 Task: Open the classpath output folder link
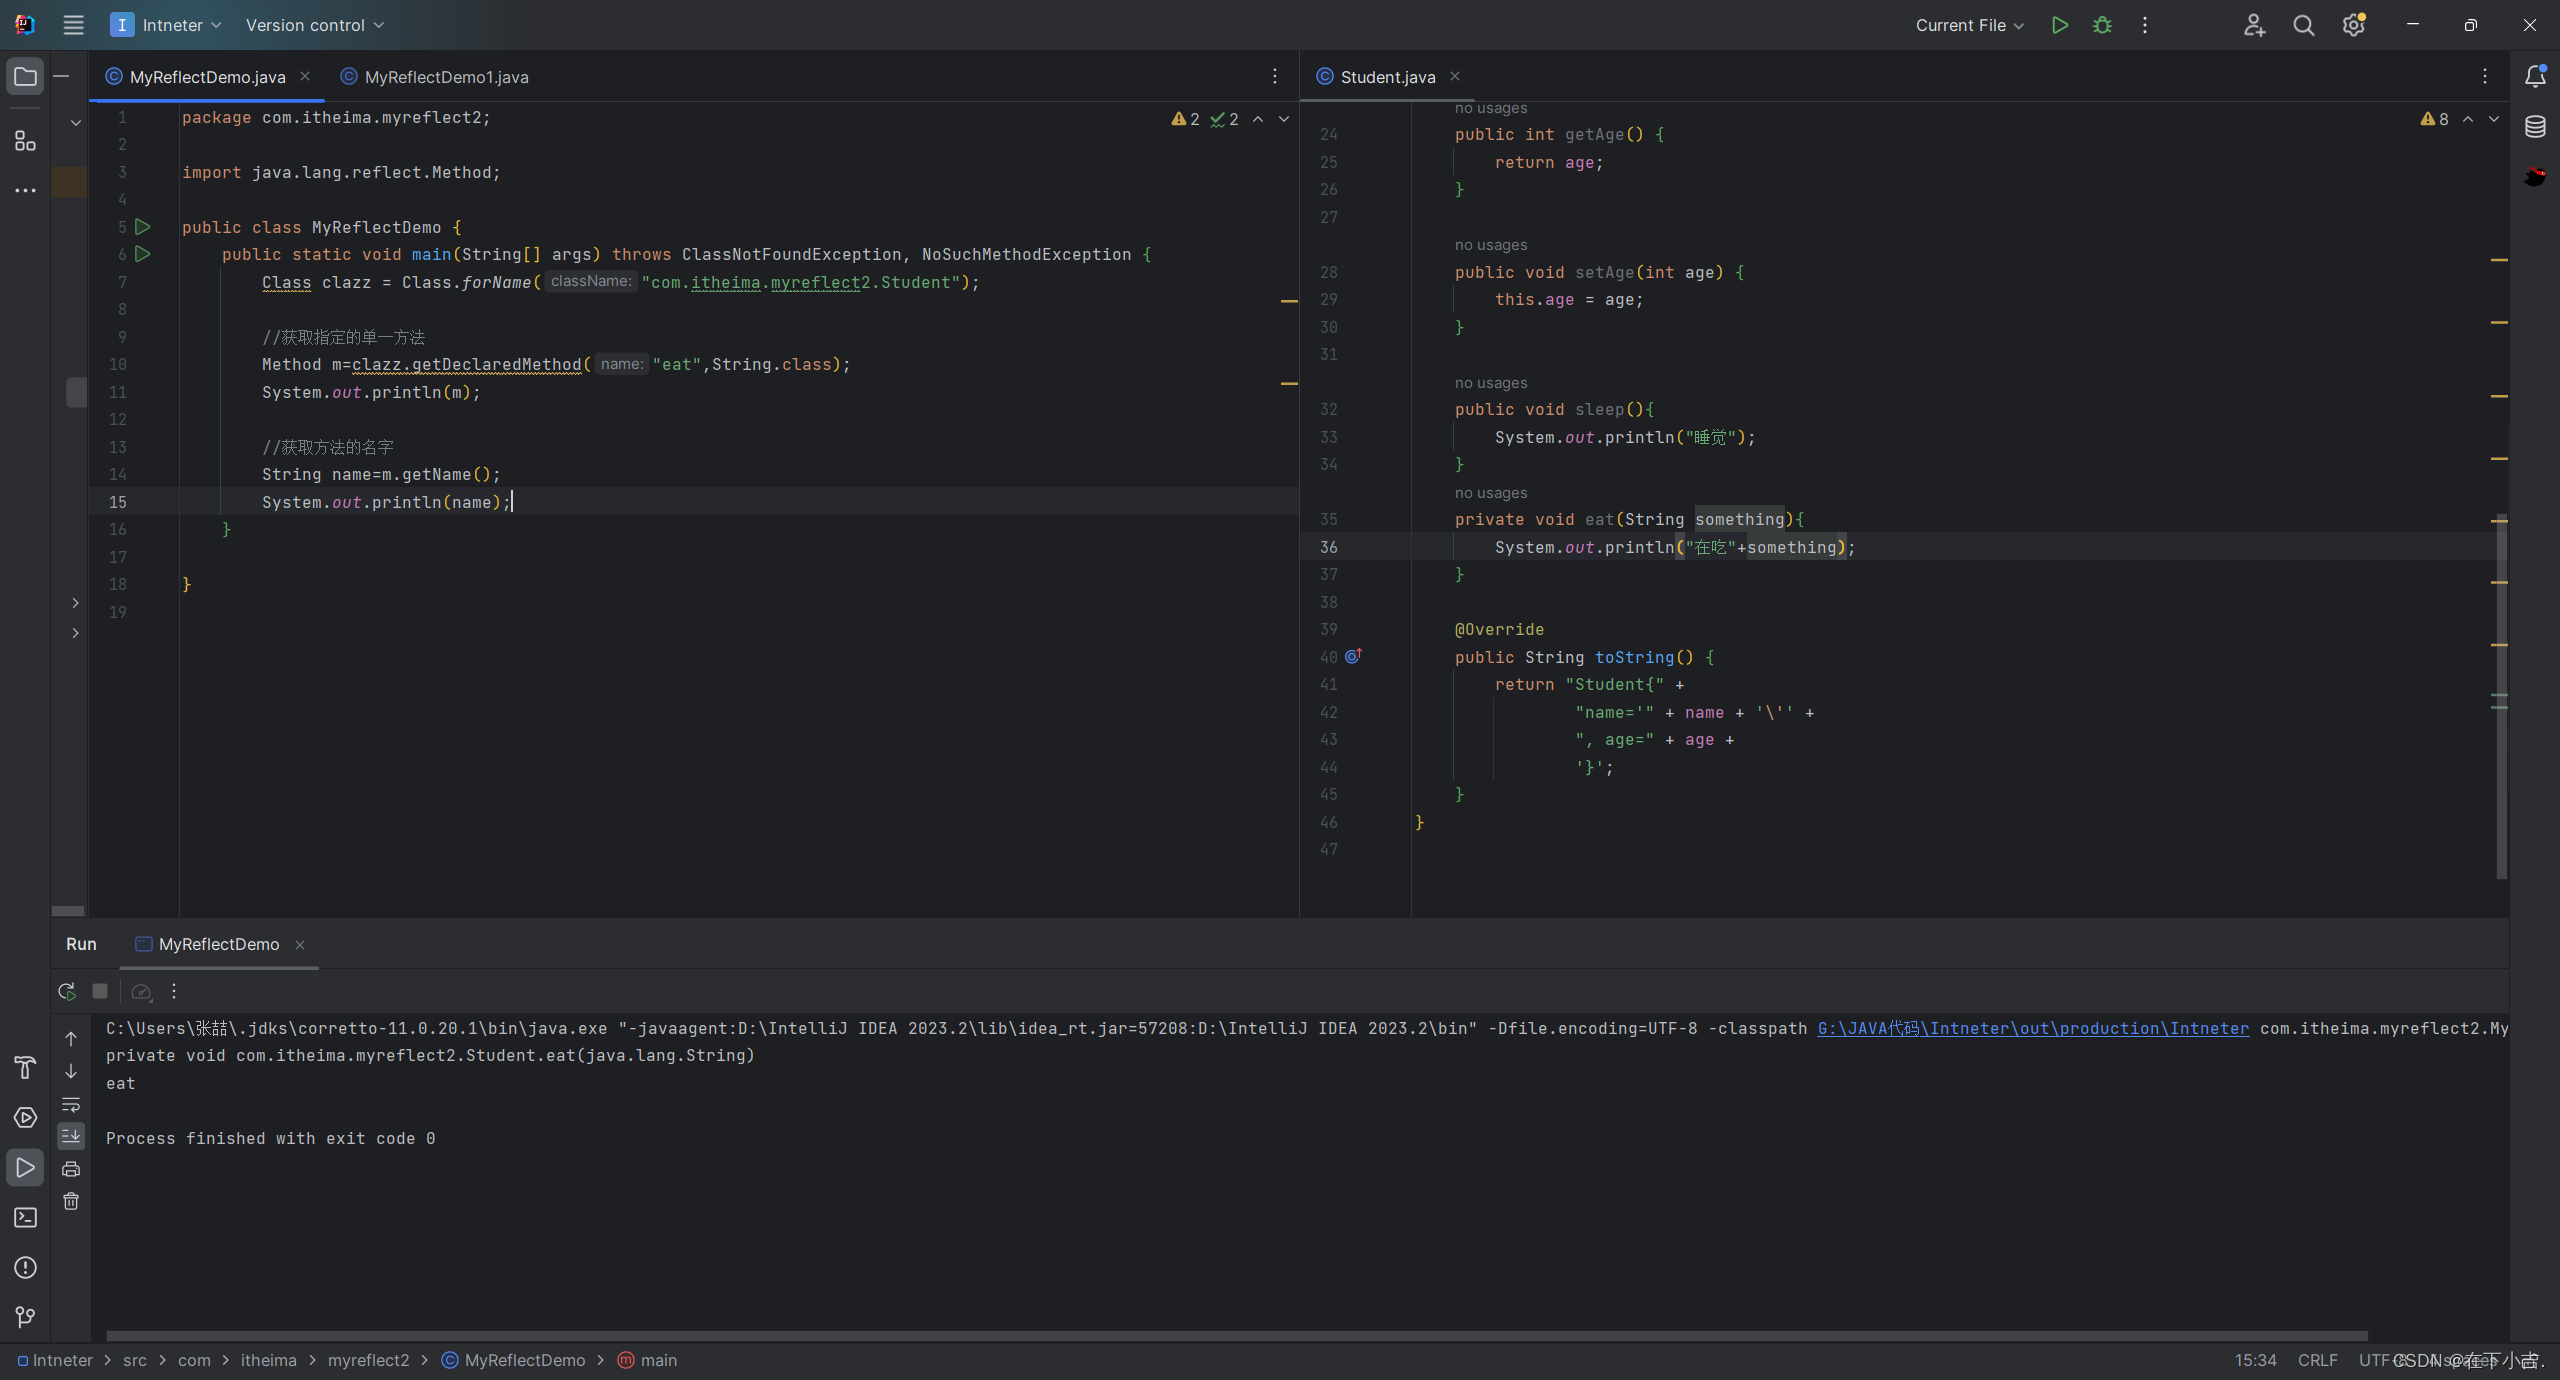pyautogui.click(x=2033, y=1028)
